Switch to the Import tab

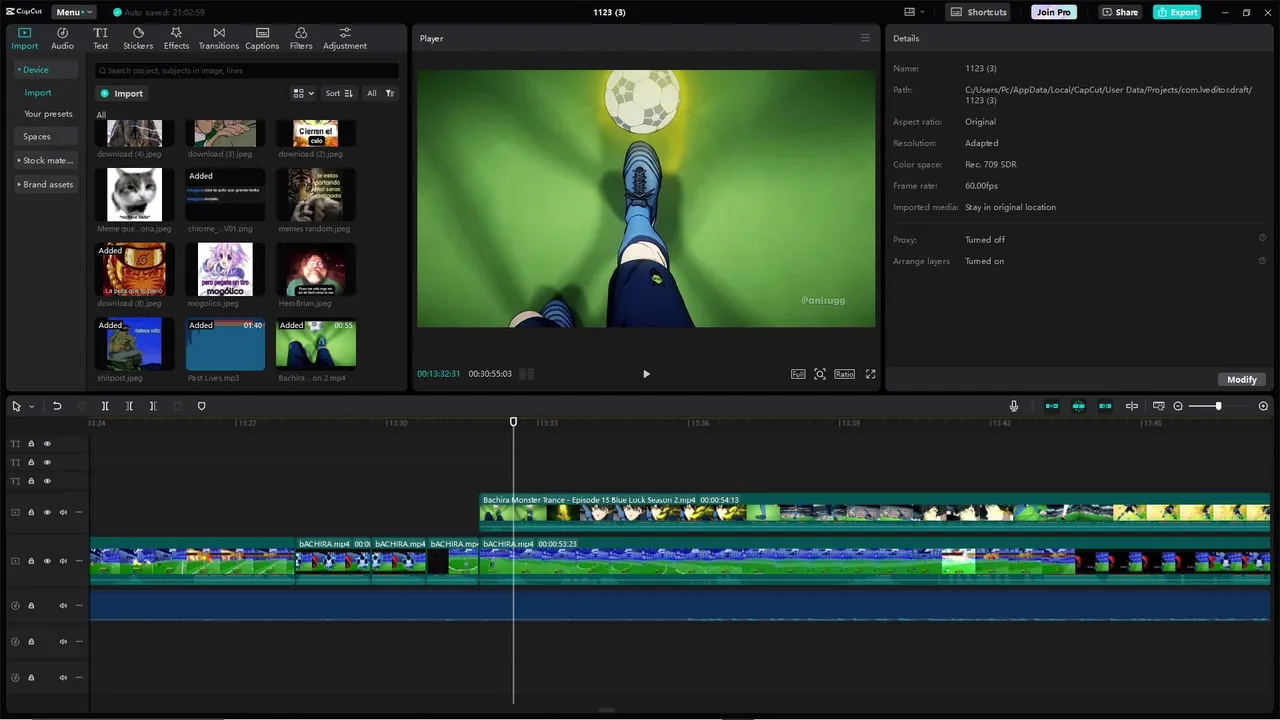tap(24, 38)
